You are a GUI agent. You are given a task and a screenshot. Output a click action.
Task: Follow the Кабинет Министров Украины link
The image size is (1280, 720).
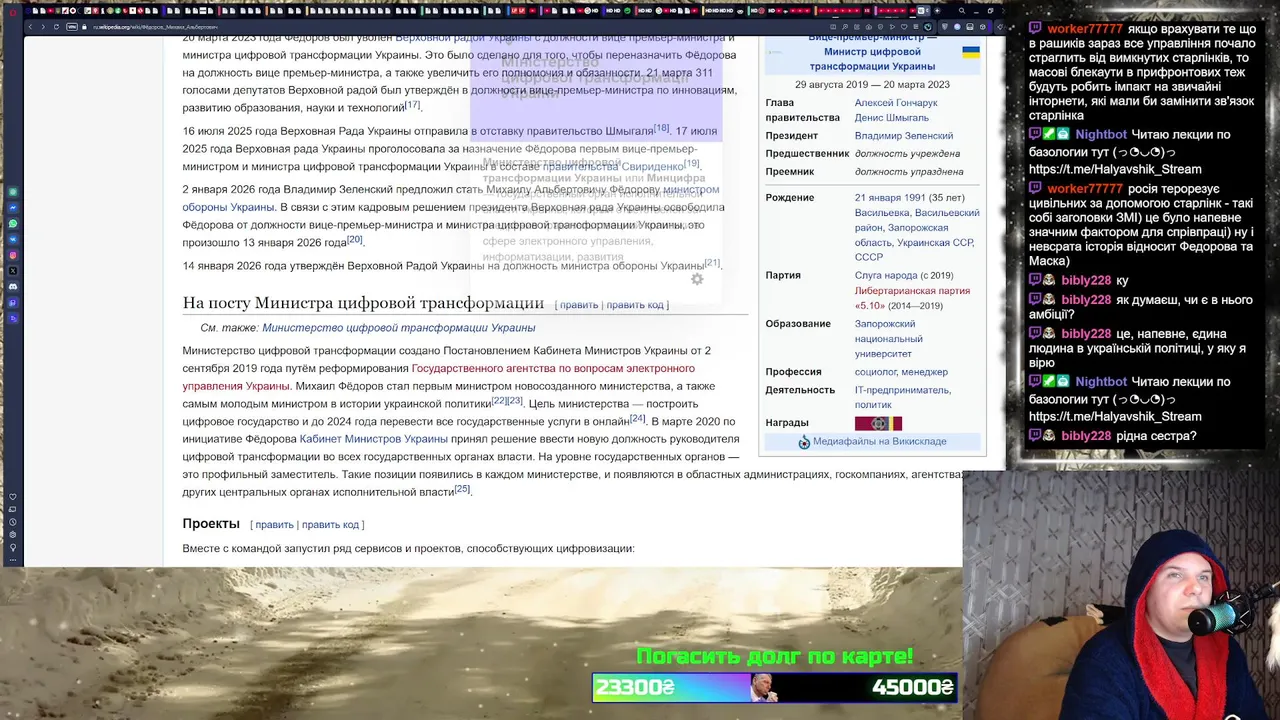coord(373,439)
